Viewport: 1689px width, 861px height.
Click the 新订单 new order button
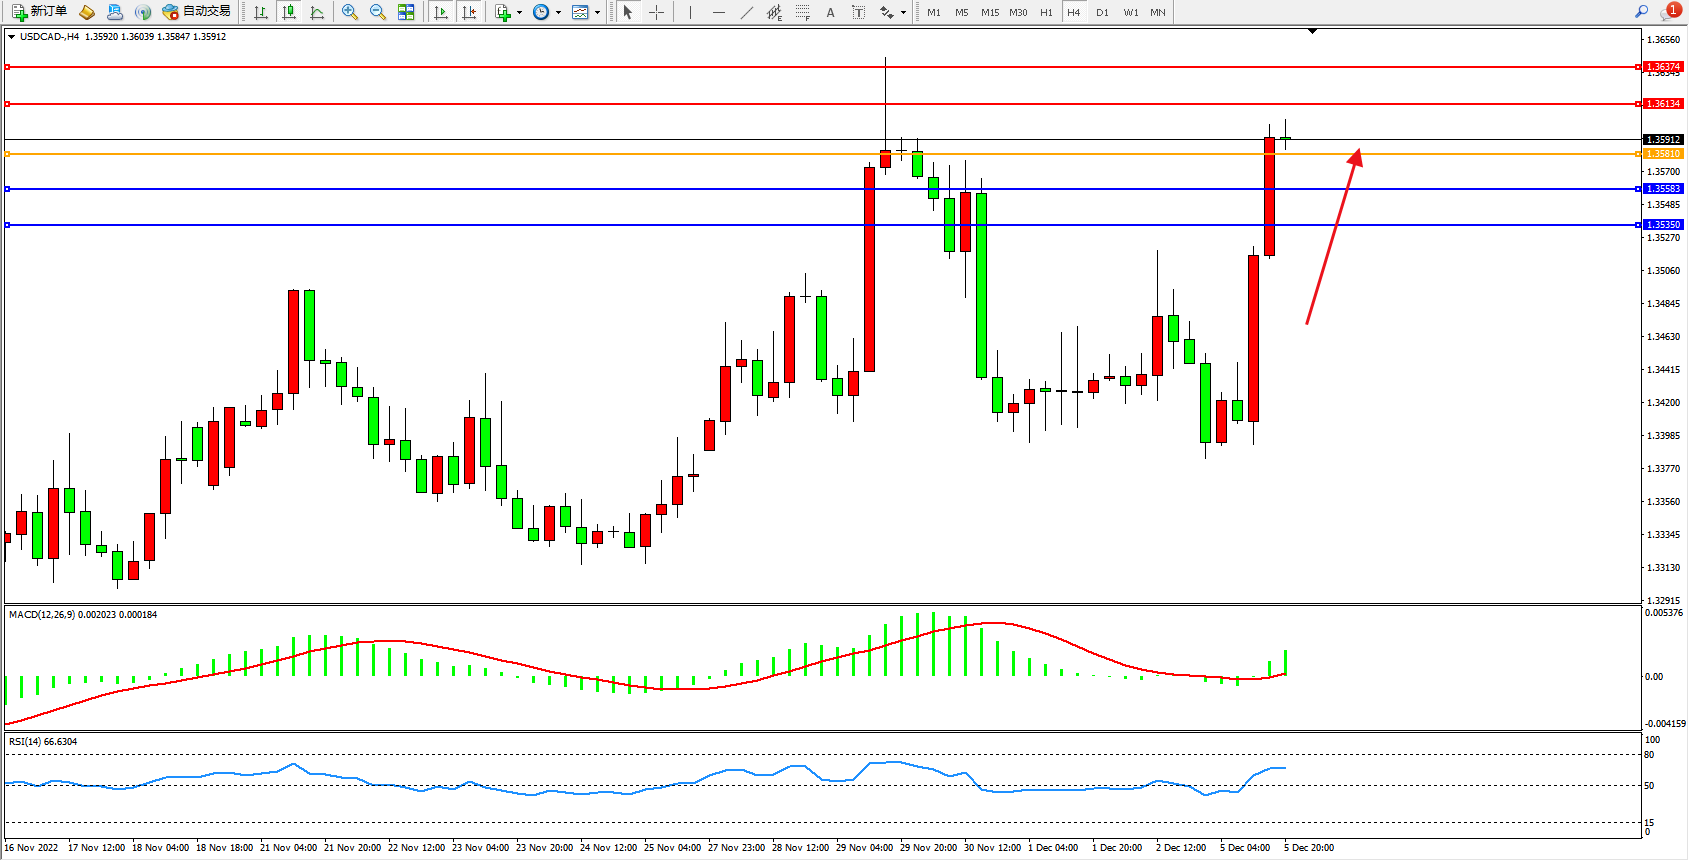[x=40, y=12]
